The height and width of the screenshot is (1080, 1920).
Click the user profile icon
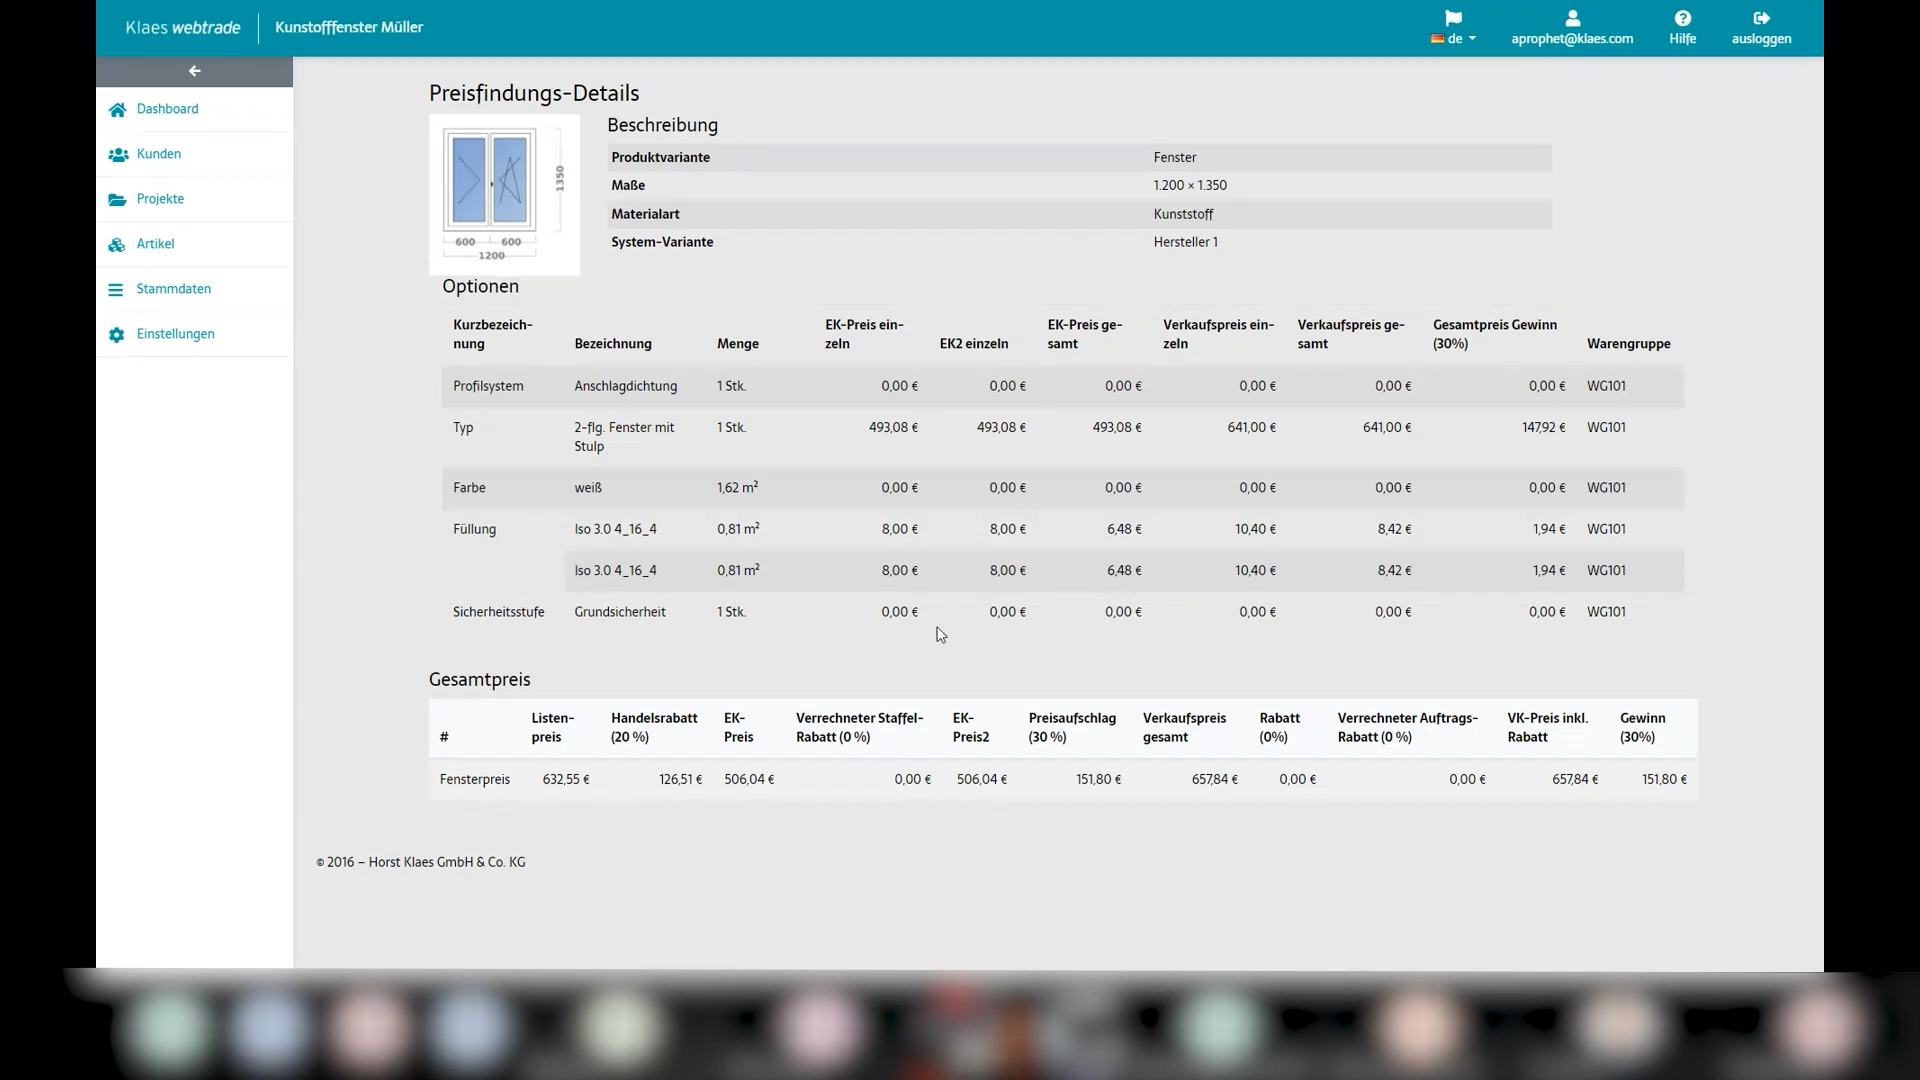tap(1572, 18)
